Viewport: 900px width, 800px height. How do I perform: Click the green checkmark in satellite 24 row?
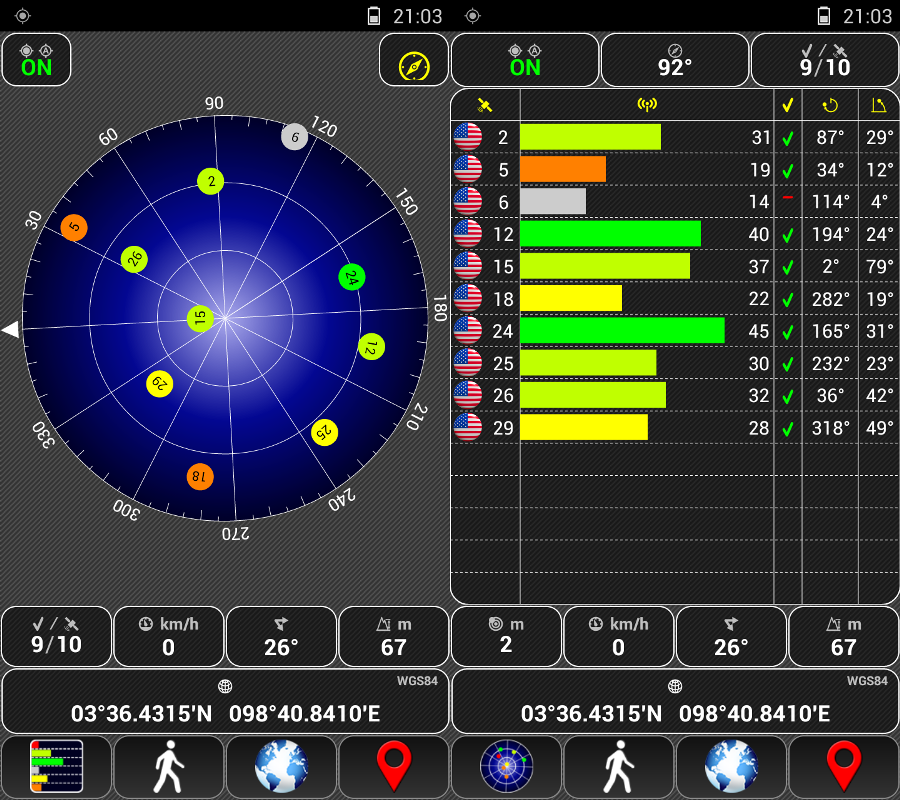tap(788, 331)
